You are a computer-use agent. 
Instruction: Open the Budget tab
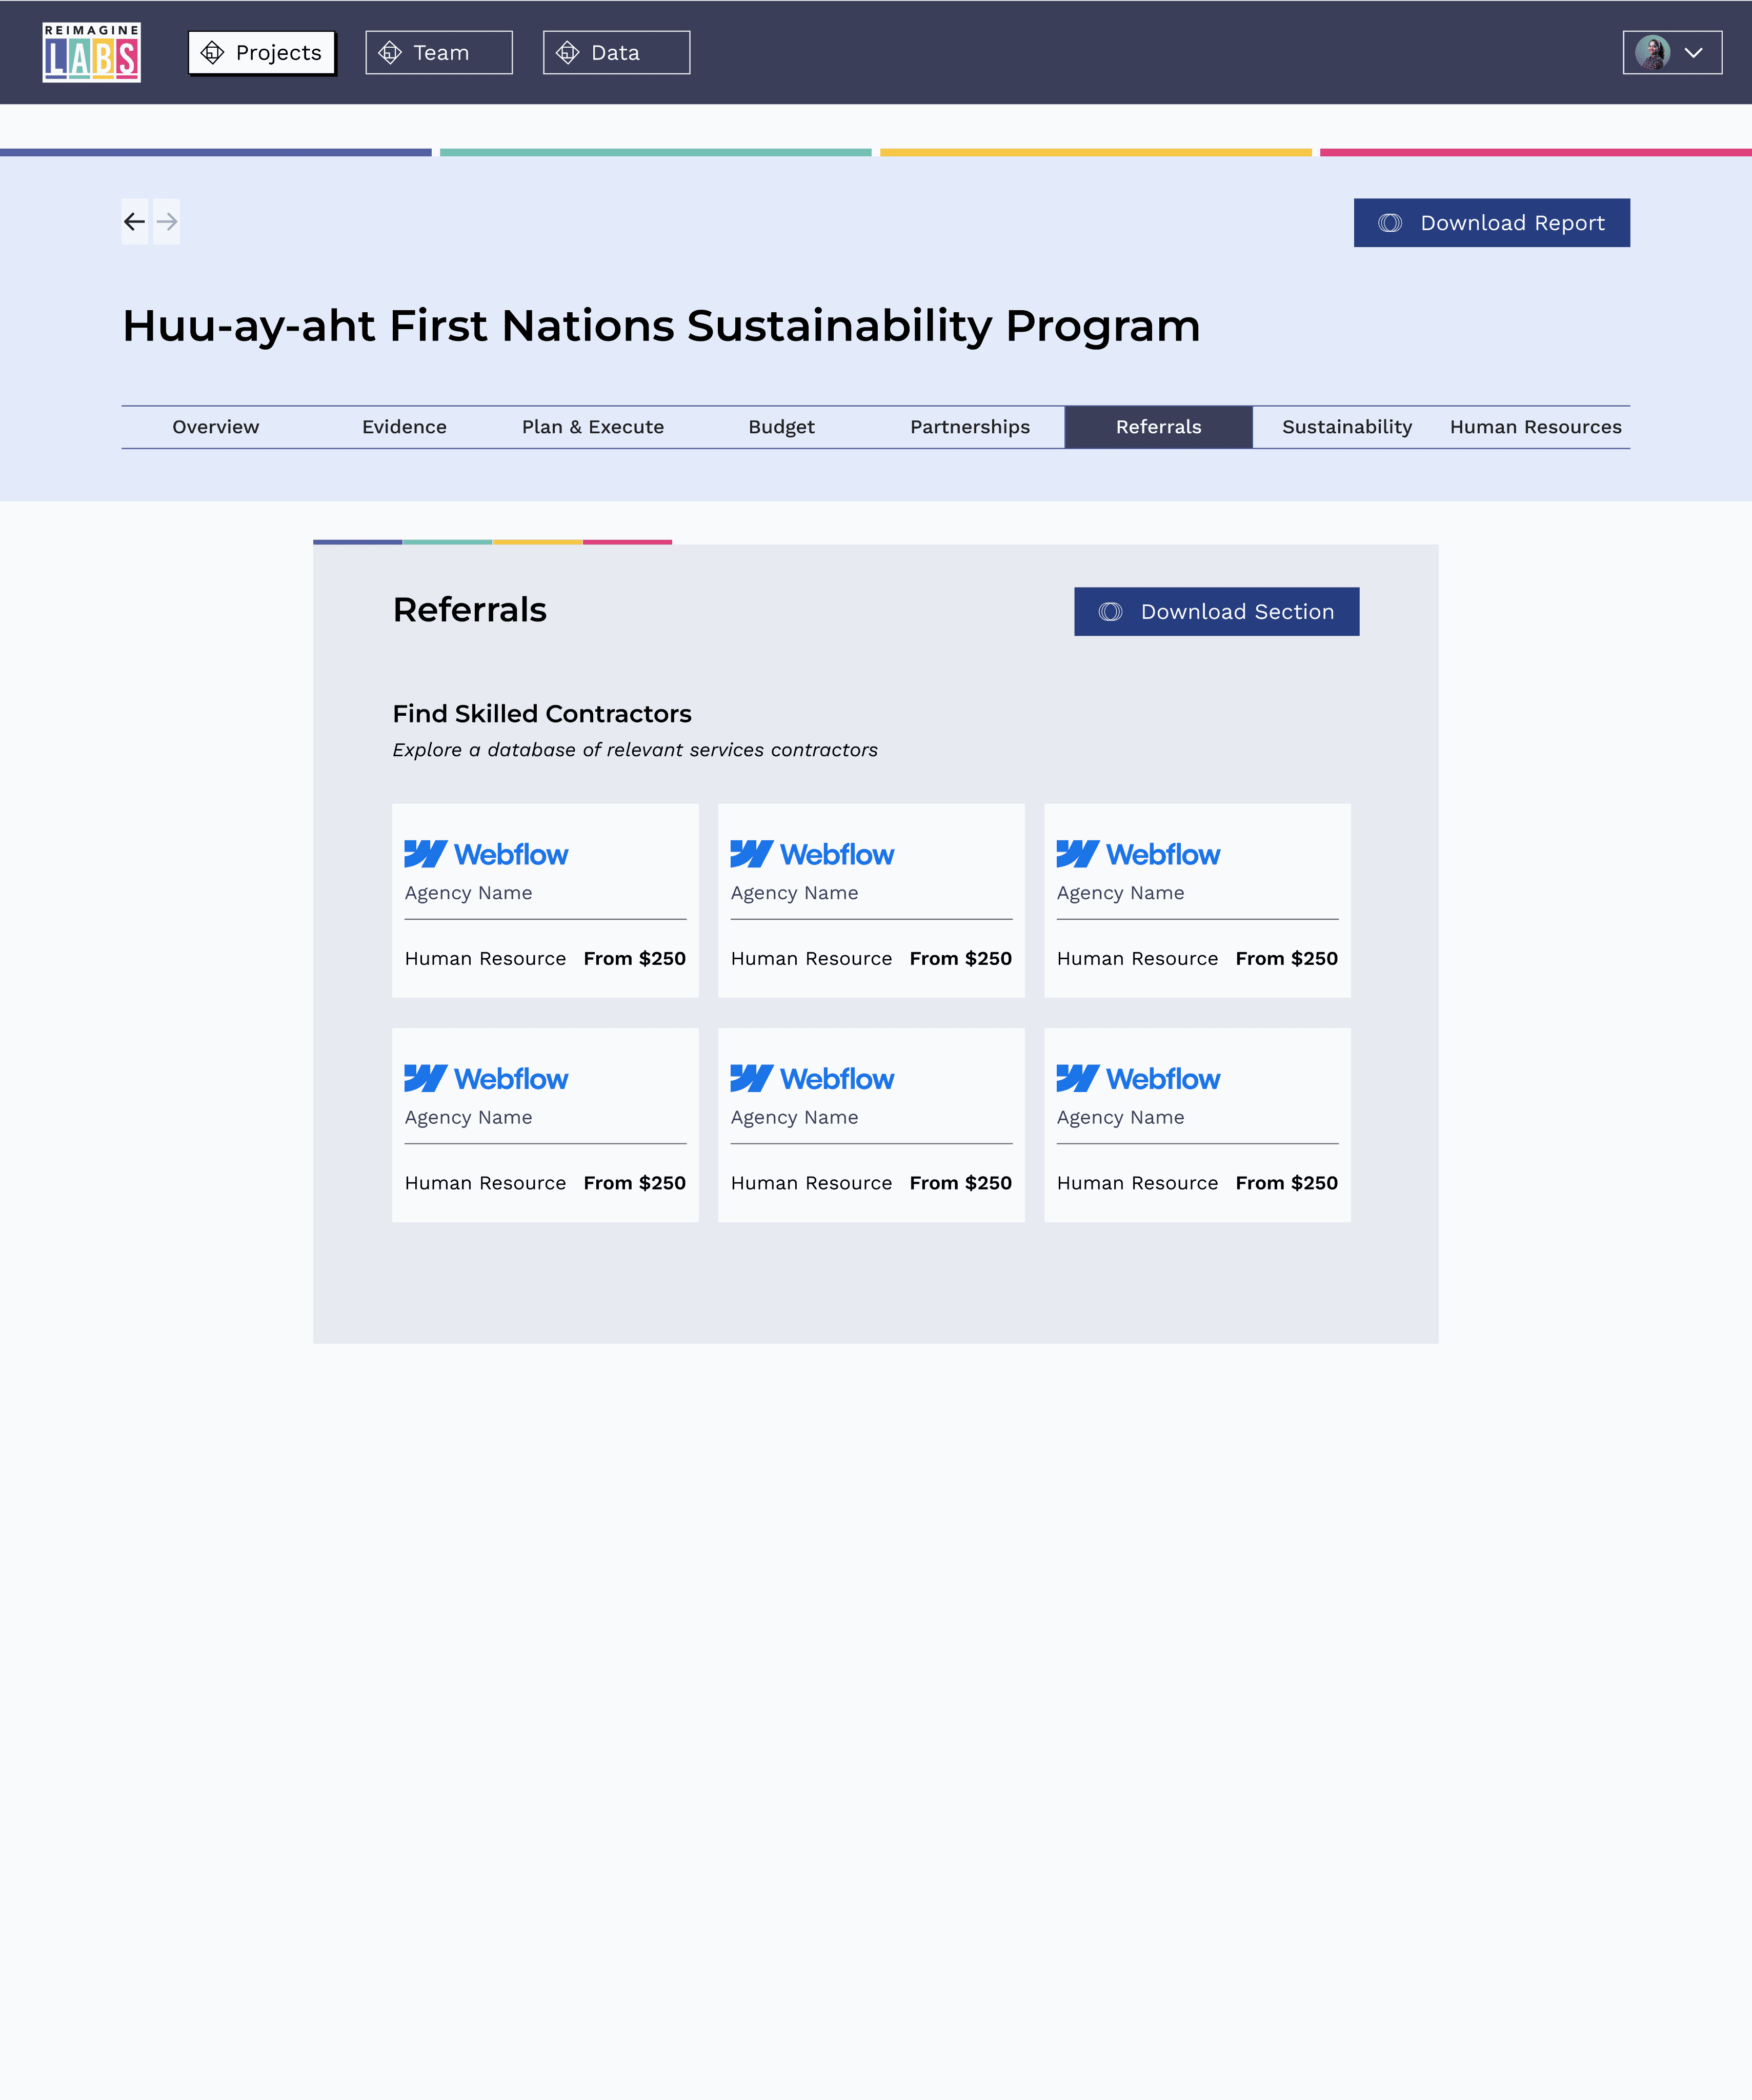point(781,427)
